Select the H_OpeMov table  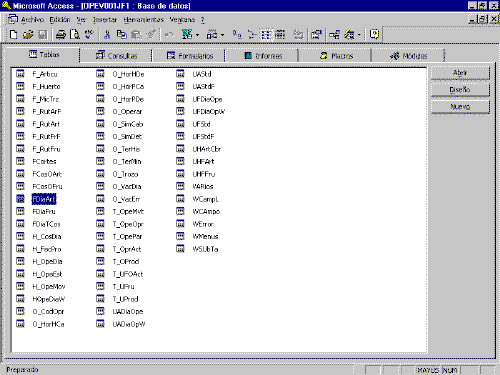click(49, 287)
